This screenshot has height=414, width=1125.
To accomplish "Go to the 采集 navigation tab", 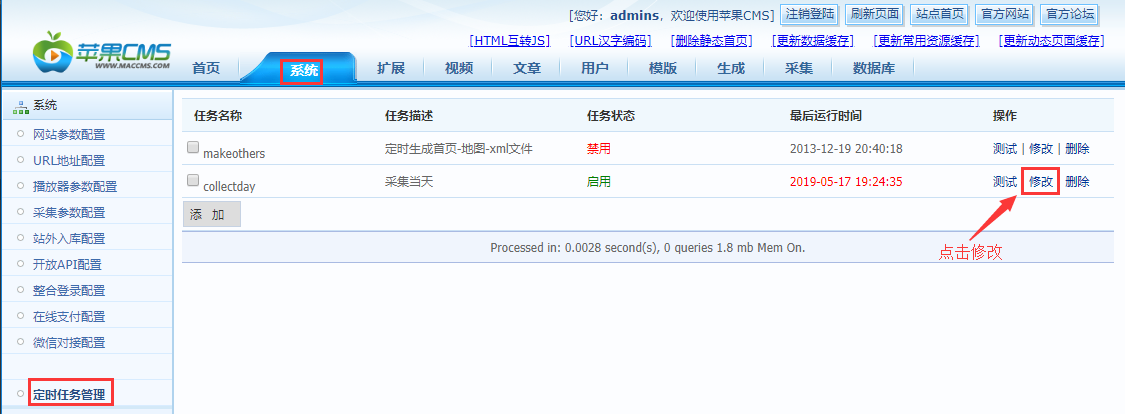I will click(798, 69).
